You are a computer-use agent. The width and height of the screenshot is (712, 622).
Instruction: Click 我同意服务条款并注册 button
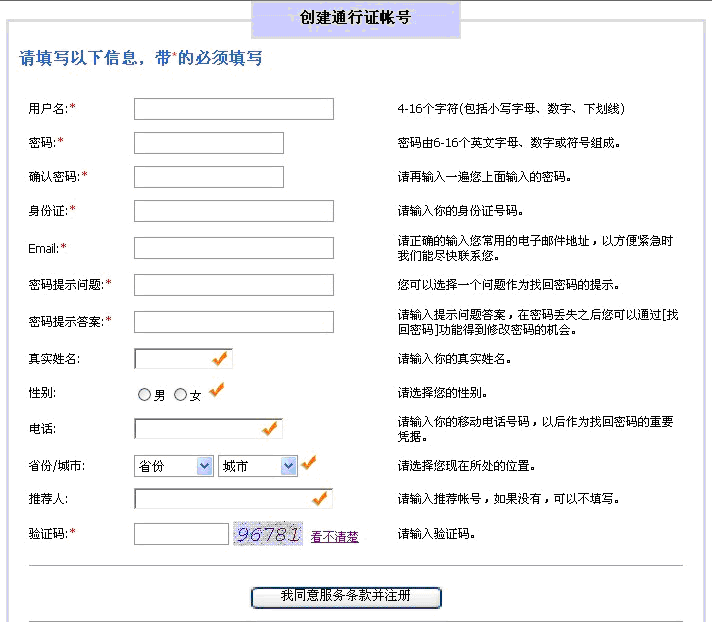tap(346, 597)
